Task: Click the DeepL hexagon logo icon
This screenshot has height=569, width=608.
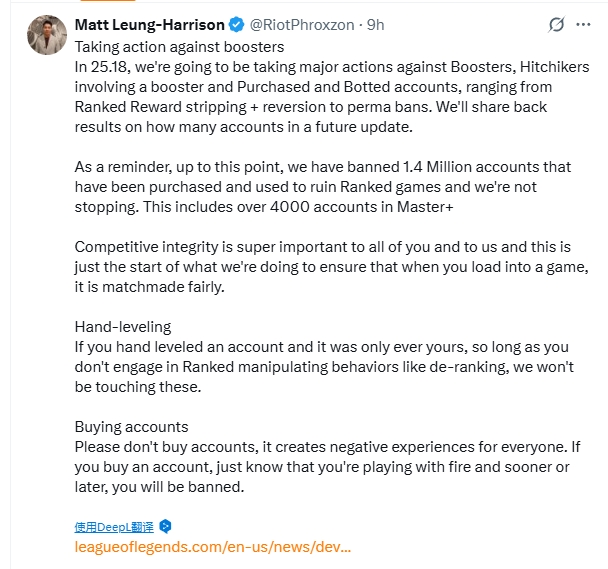Action: (166, 526)
